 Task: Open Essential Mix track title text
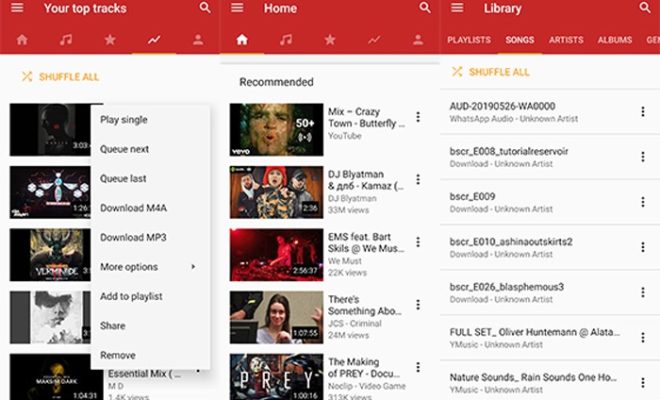coord(144,374)
